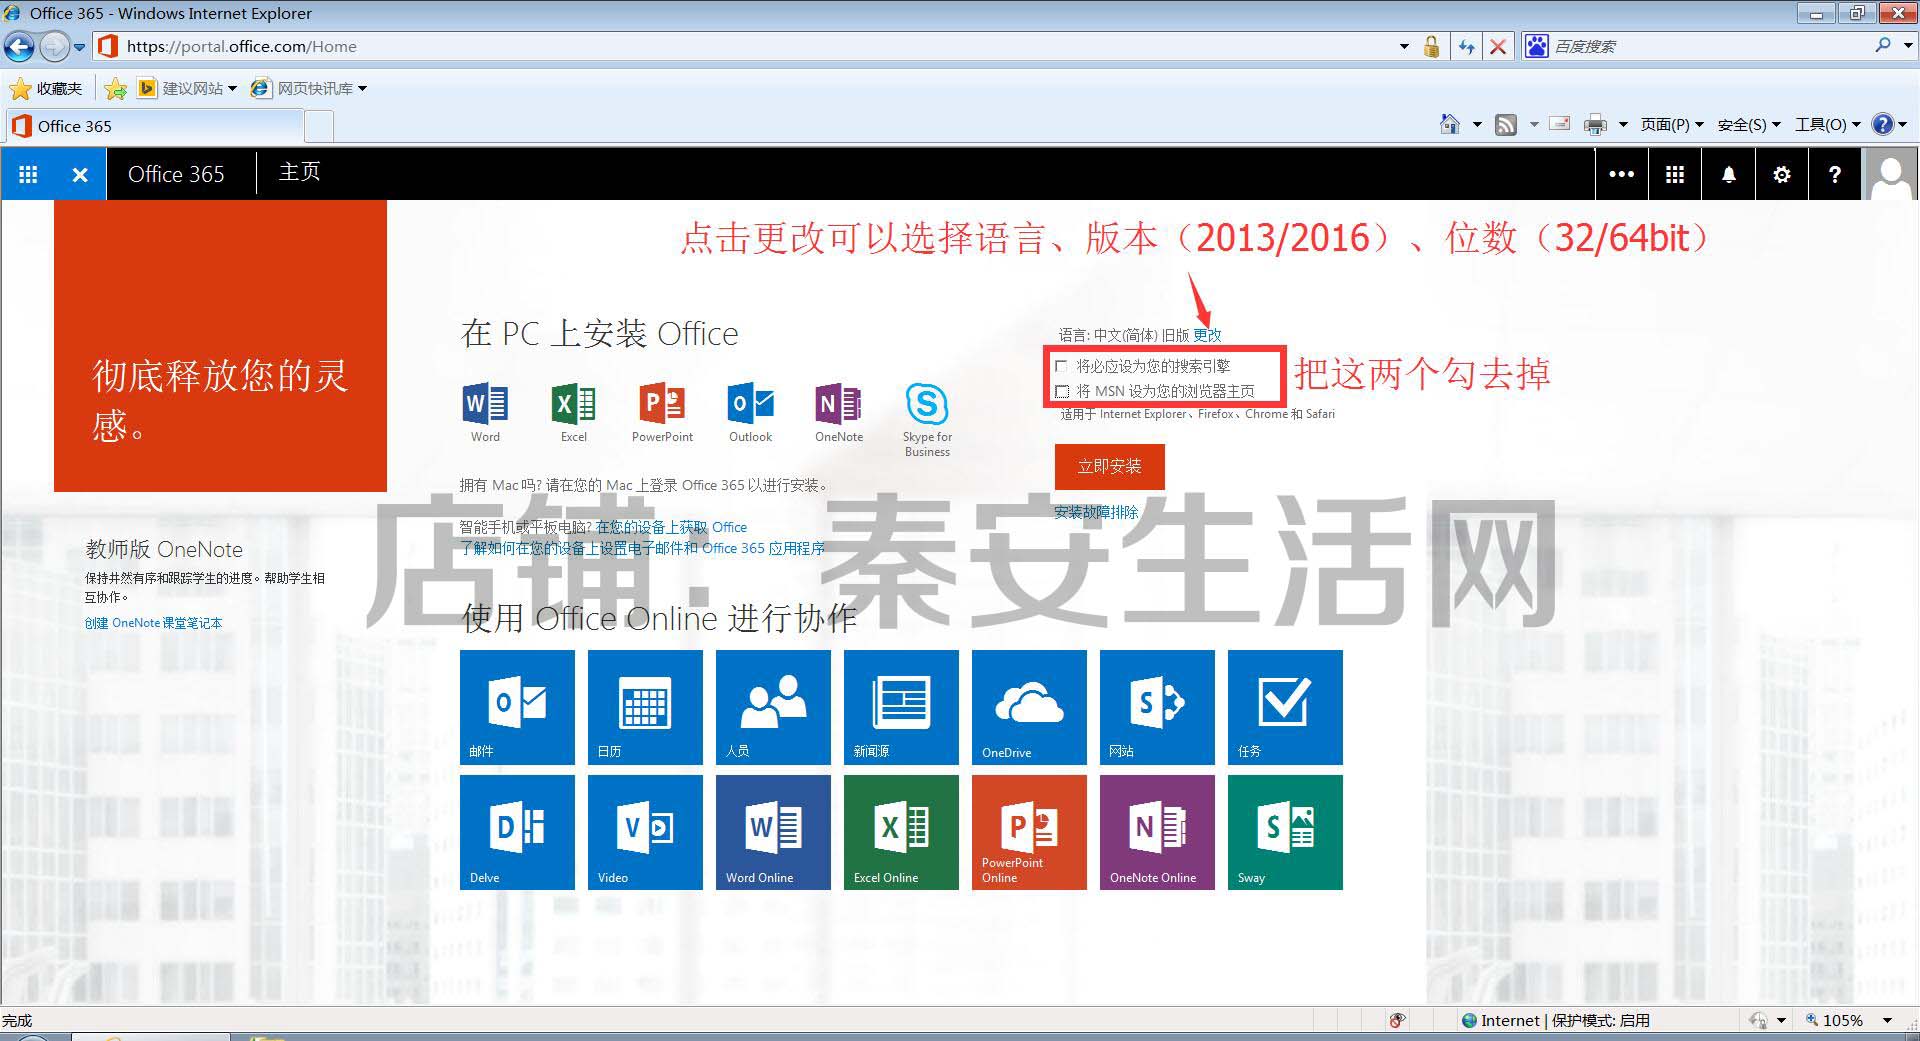Open the 建议网站 dropdown arrow
The image size is (1920, 1041).
coord(232,89)
